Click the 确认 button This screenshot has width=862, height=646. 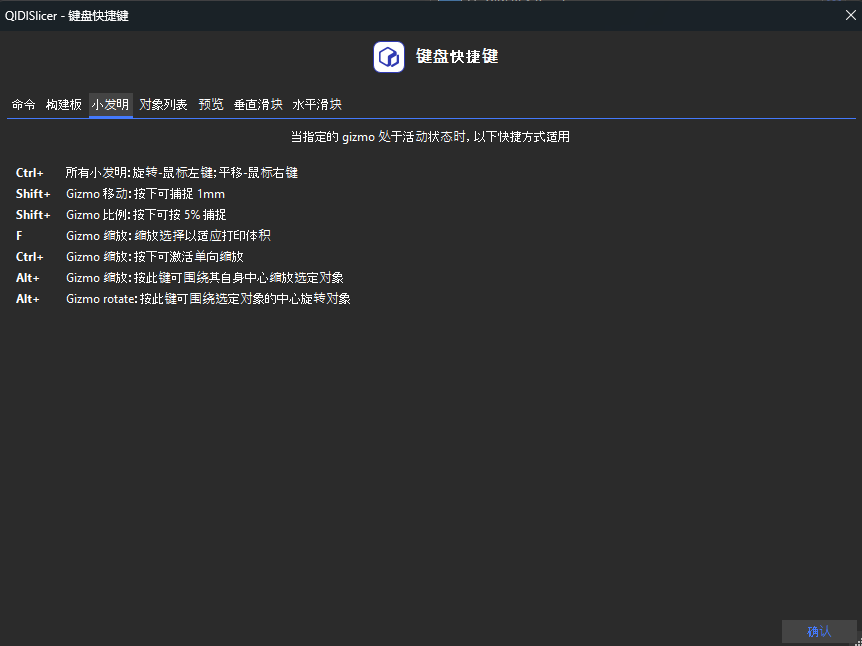(x=819, y=631)
